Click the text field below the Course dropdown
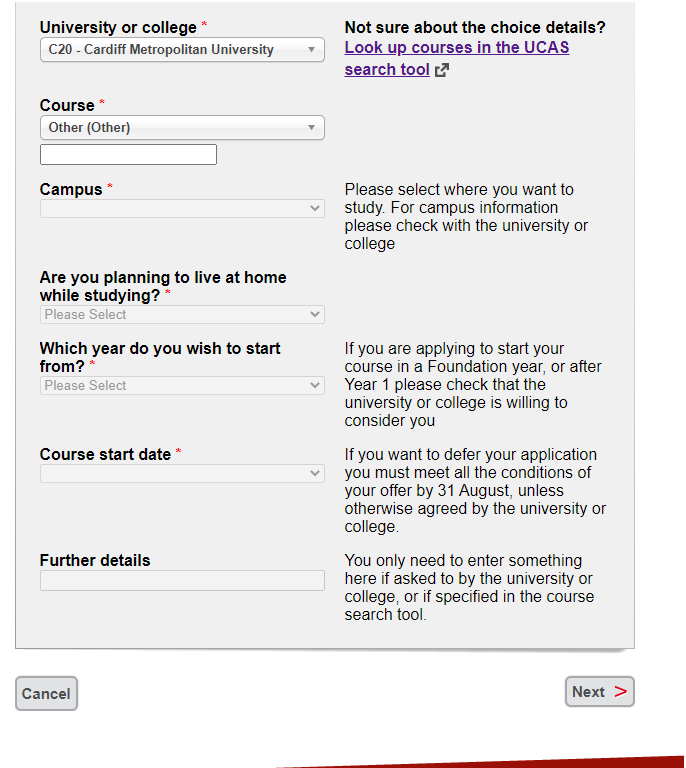Viewport: 686px width, 768px height. [x=128, y=155]
